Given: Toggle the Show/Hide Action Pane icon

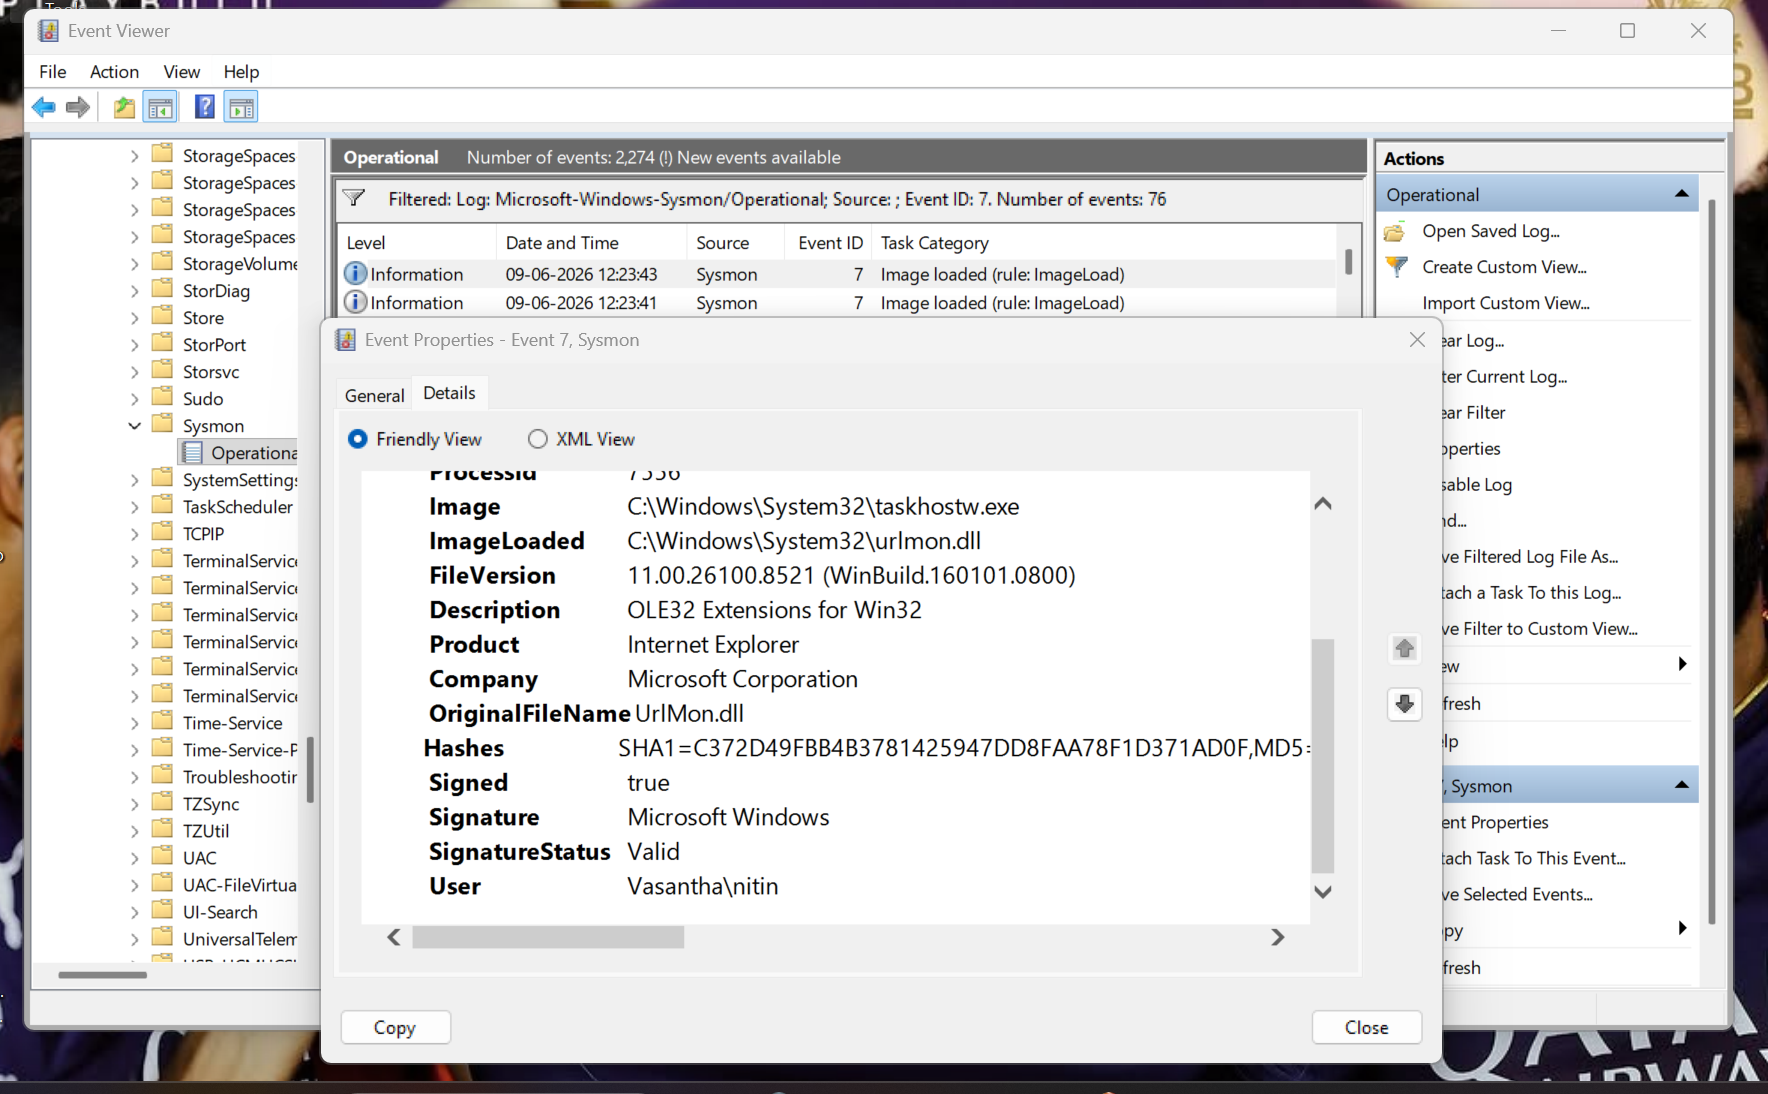Looking at the screenshot, I should point(241,107).
